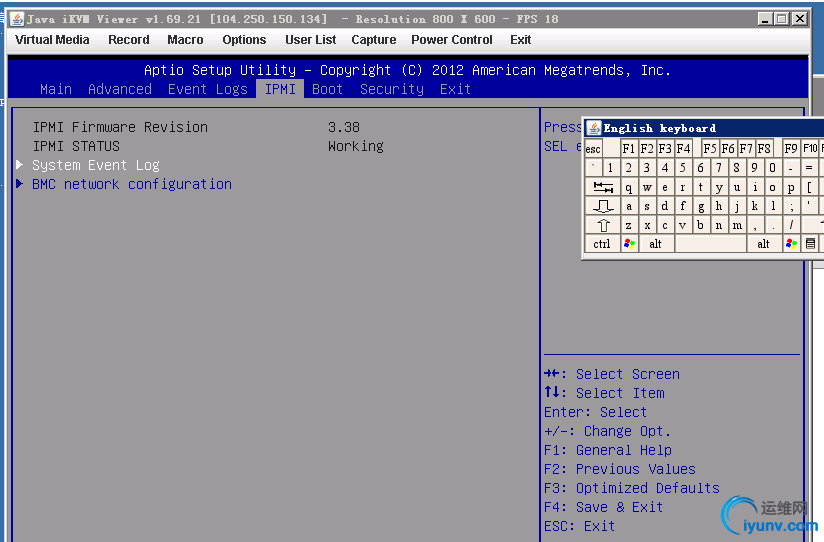
Task: Click the ctrl key on virtual keyboard
Action: 602,243
